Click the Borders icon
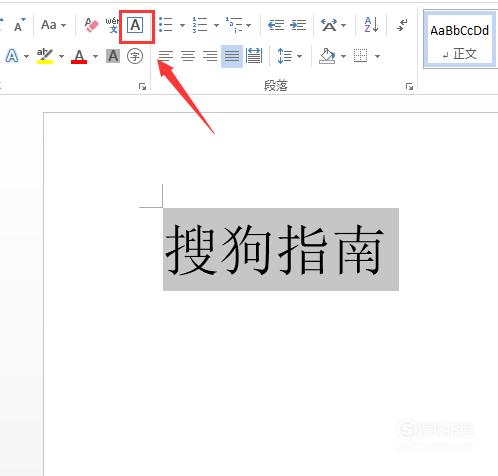 click(360, 56)
